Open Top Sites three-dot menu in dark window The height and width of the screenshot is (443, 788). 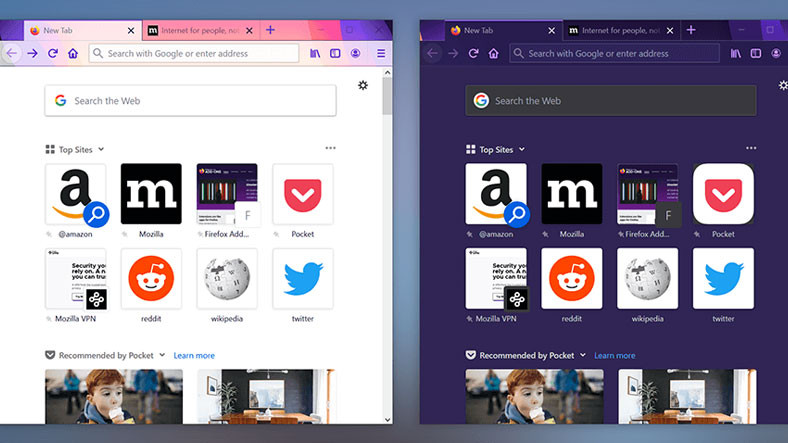click(751, 148)
